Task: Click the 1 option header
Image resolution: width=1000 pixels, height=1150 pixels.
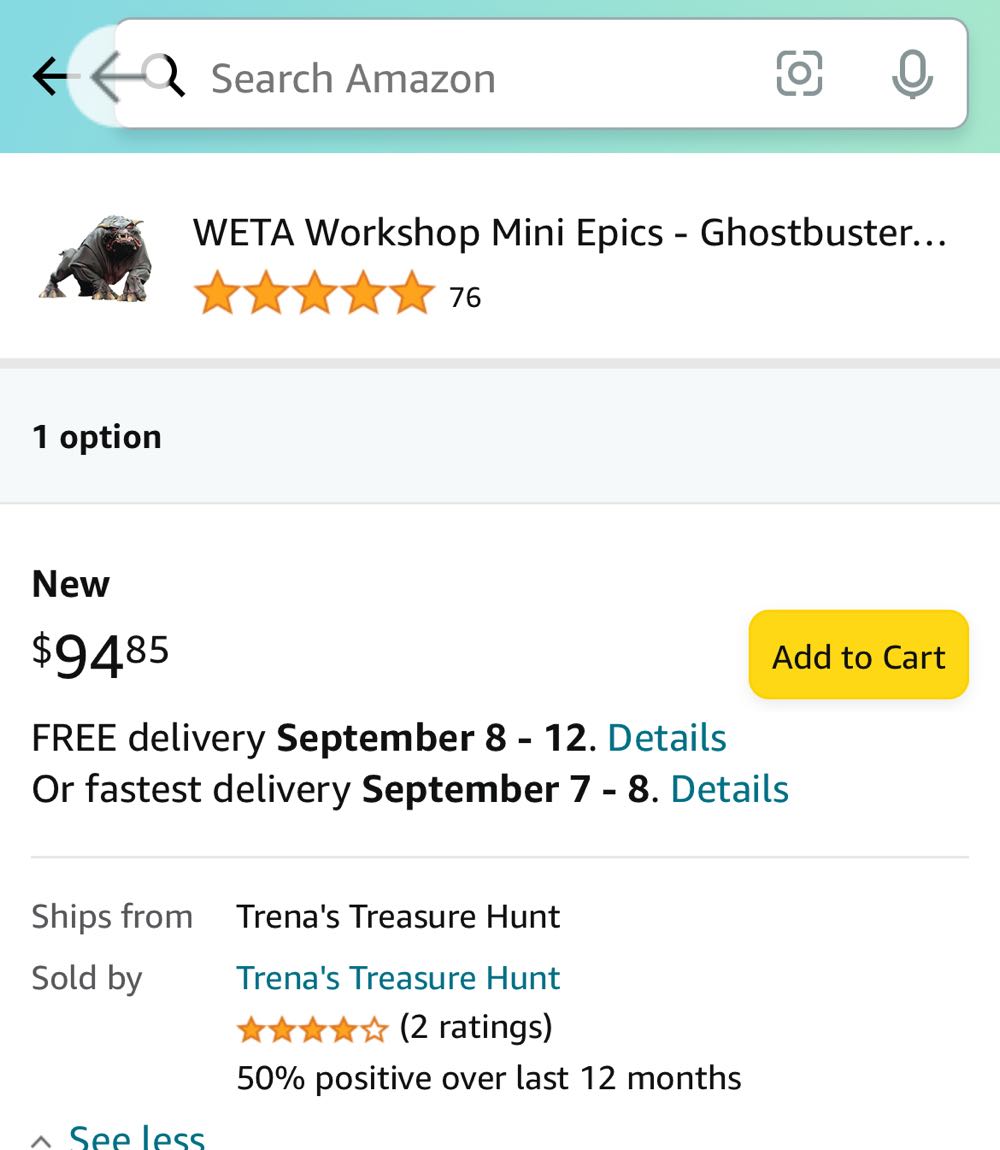Action: [x=96, y=436]
